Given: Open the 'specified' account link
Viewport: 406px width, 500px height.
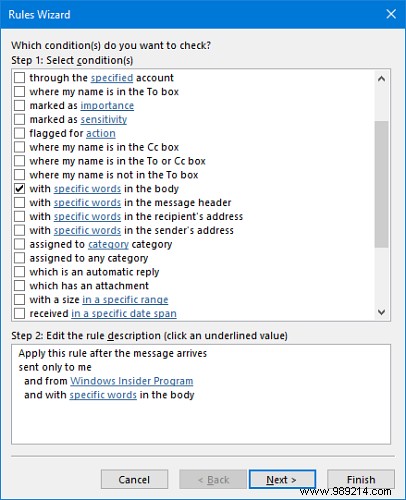Looking at the screenshot, I should tap(112, 78).
